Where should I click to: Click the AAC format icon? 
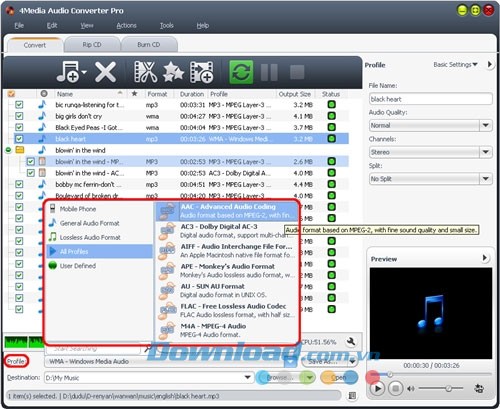click(167, 211)
